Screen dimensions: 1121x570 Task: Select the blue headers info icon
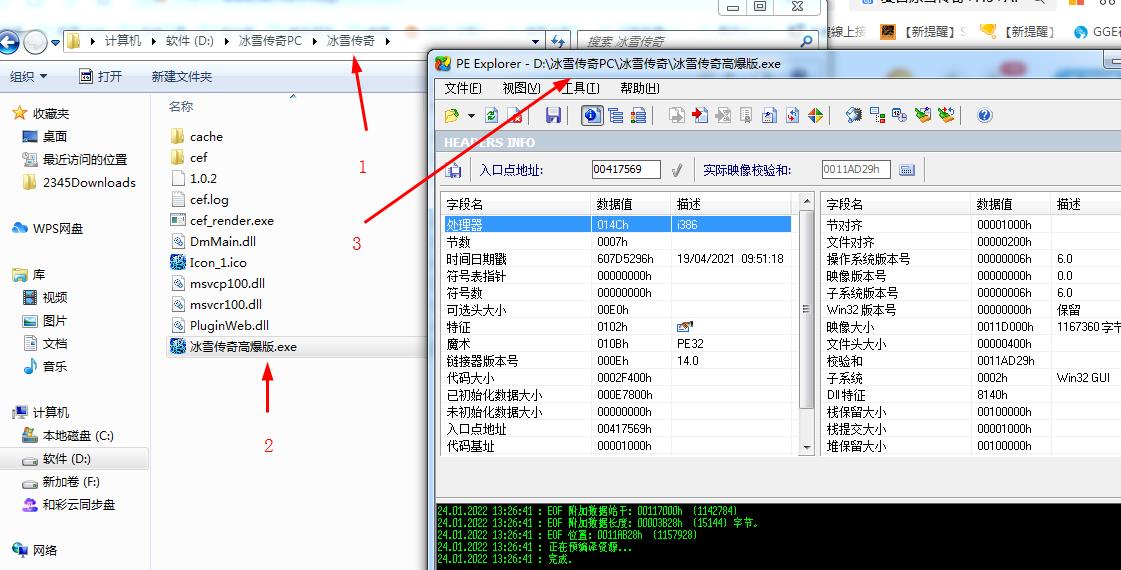pyautogui.click(x=592, y=116)
